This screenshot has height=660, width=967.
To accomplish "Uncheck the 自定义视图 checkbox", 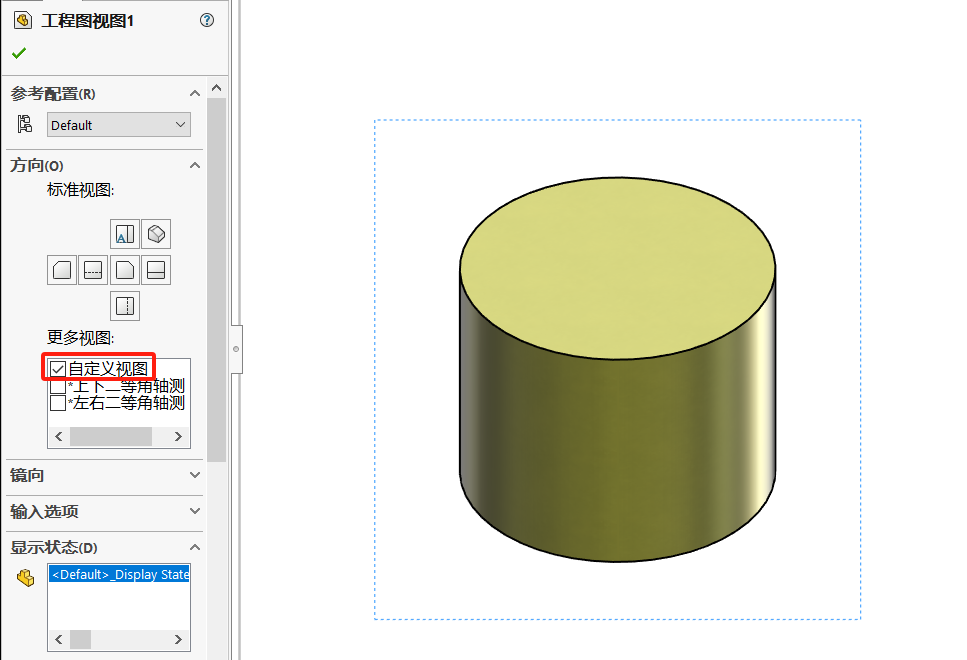I will [x=59, y=369].
